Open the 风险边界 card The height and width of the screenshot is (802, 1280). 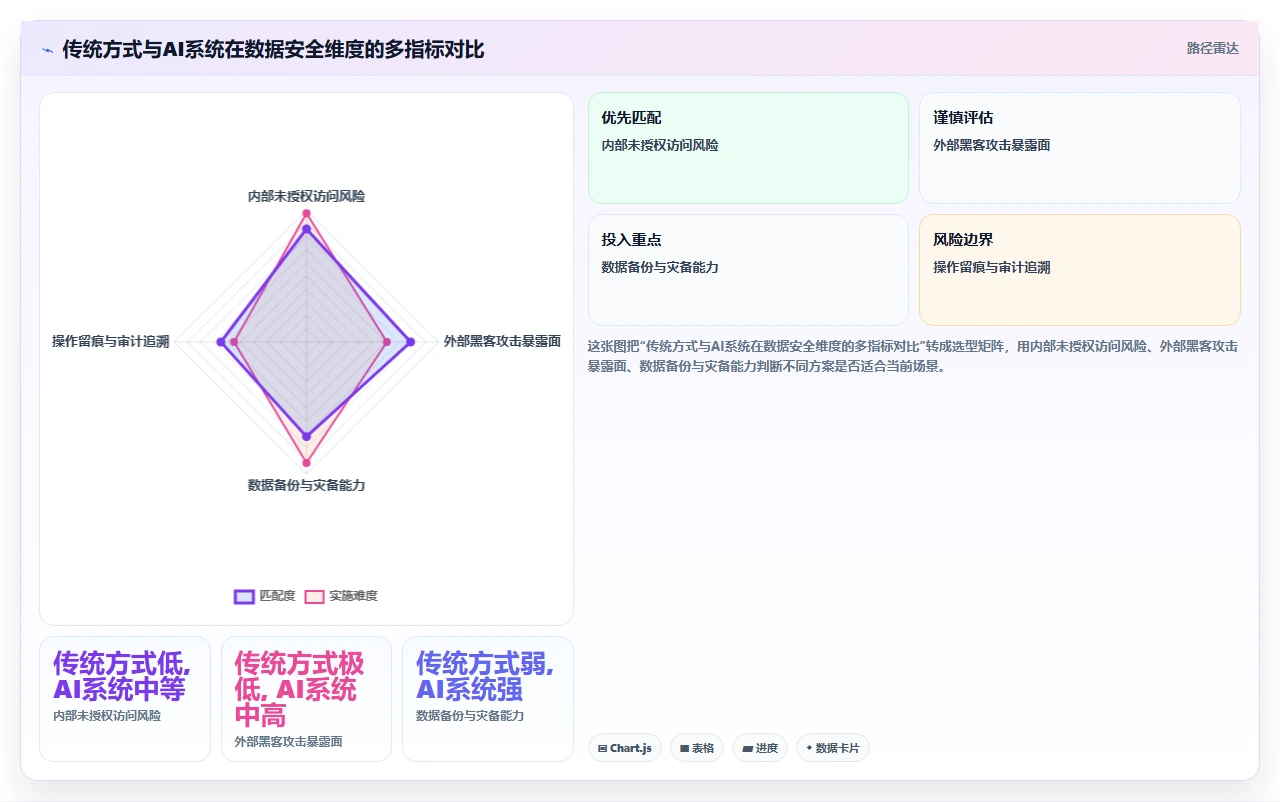click(1080, 270)
